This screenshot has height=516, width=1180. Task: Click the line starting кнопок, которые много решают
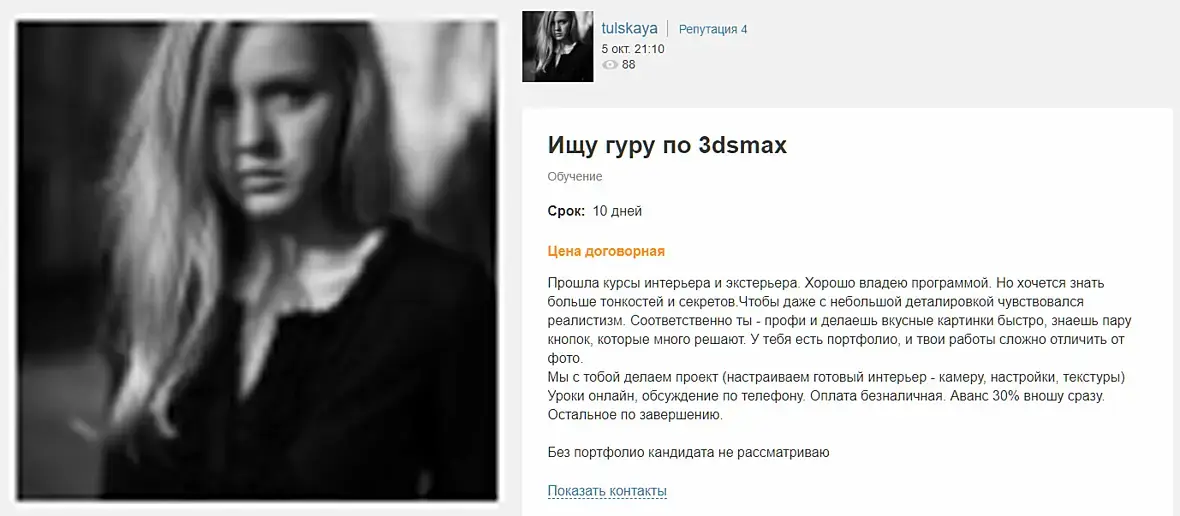click(x=836, y=339)
